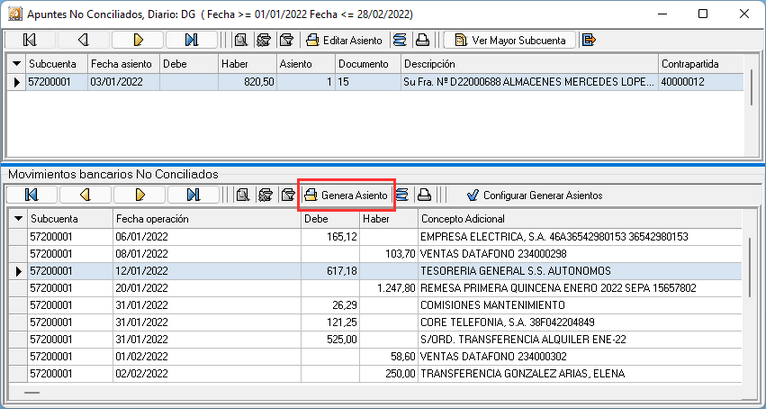Go to next bank movement record

pos(140,195)
